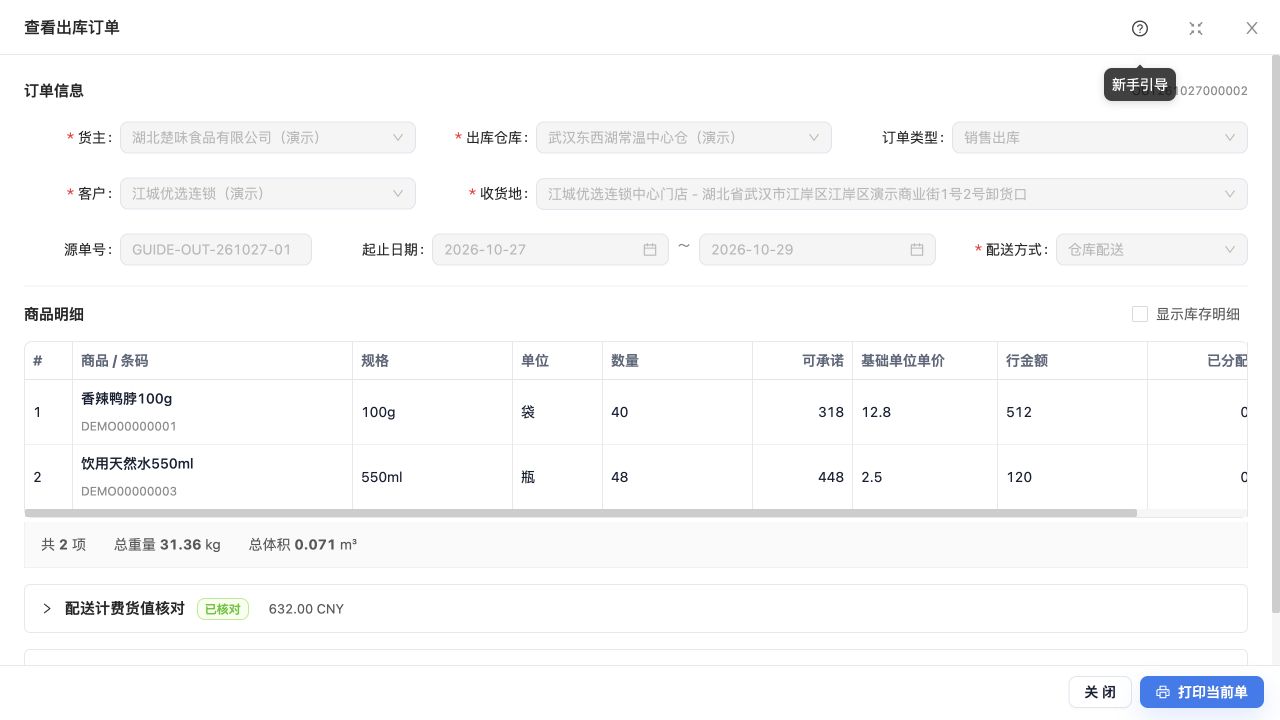Click the 总重量 31.36 kg summary
Screen dimensions: 1280x720
tap(167, 545)
